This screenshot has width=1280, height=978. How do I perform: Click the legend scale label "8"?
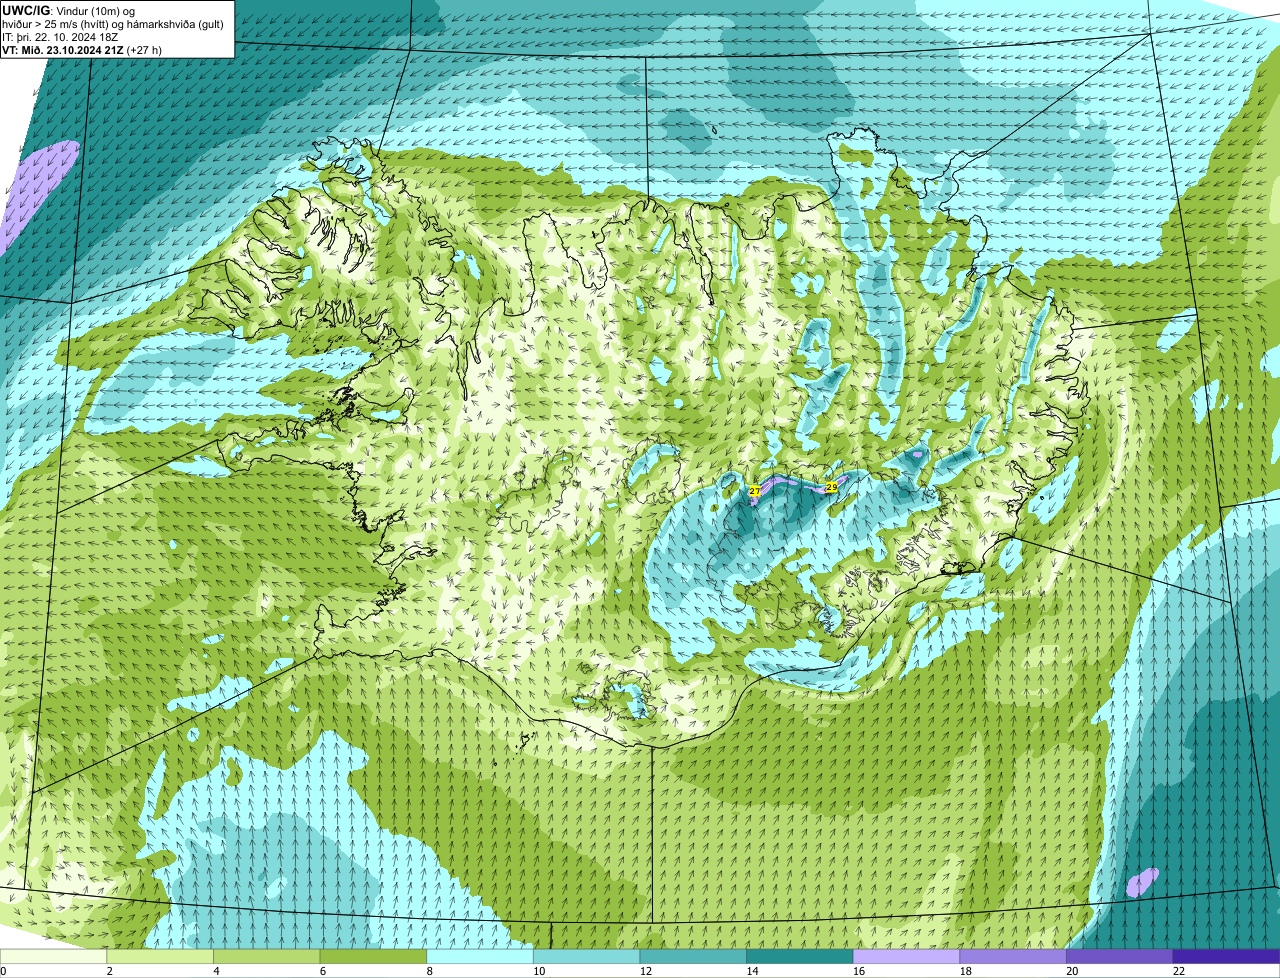pyautogui.click(x=430, y=971)
